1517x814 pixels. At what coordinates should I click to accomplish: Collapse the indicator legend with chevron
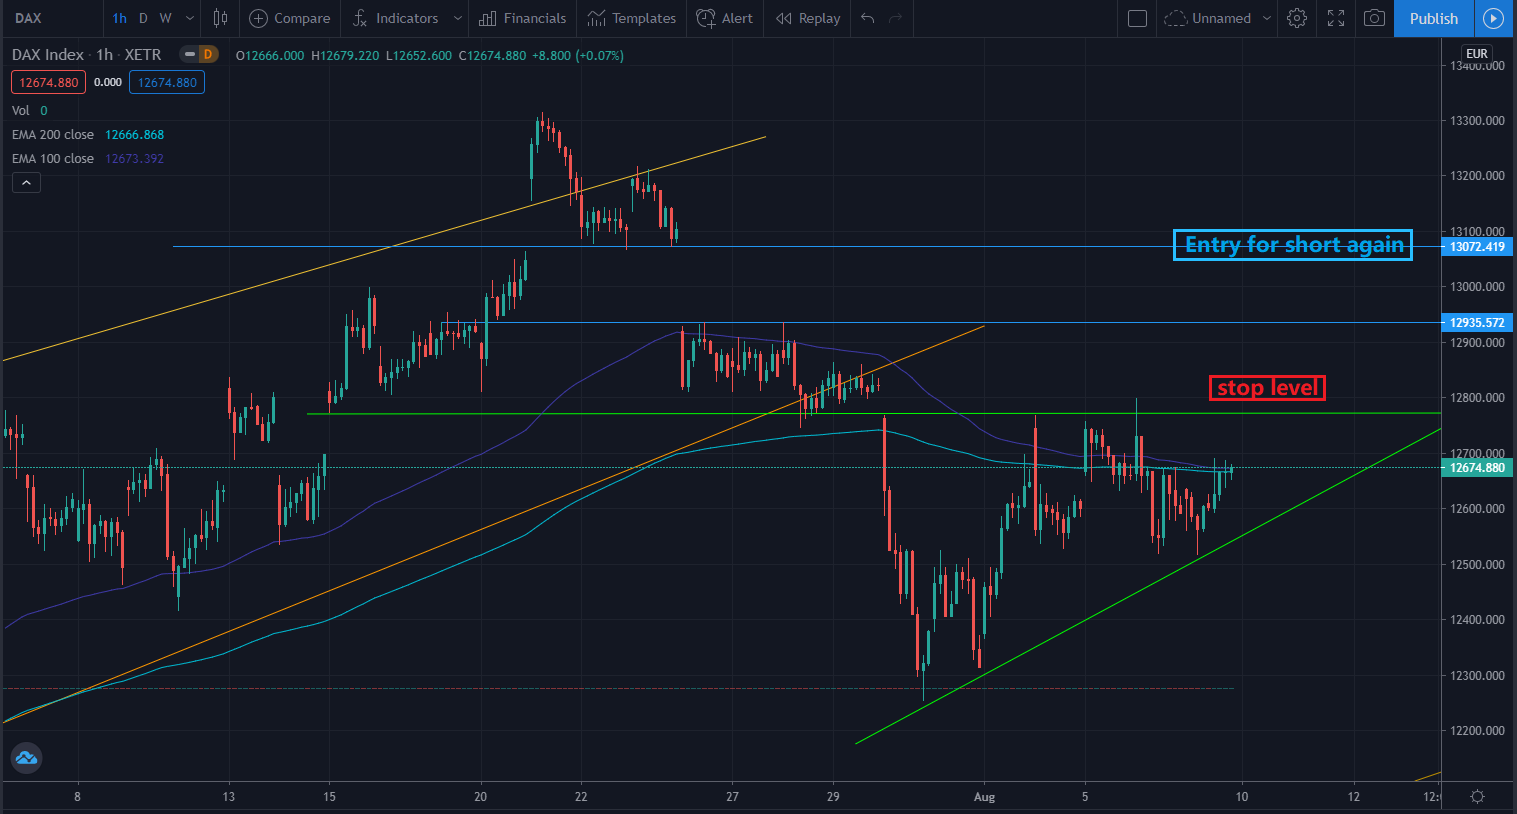coord(26,182)
